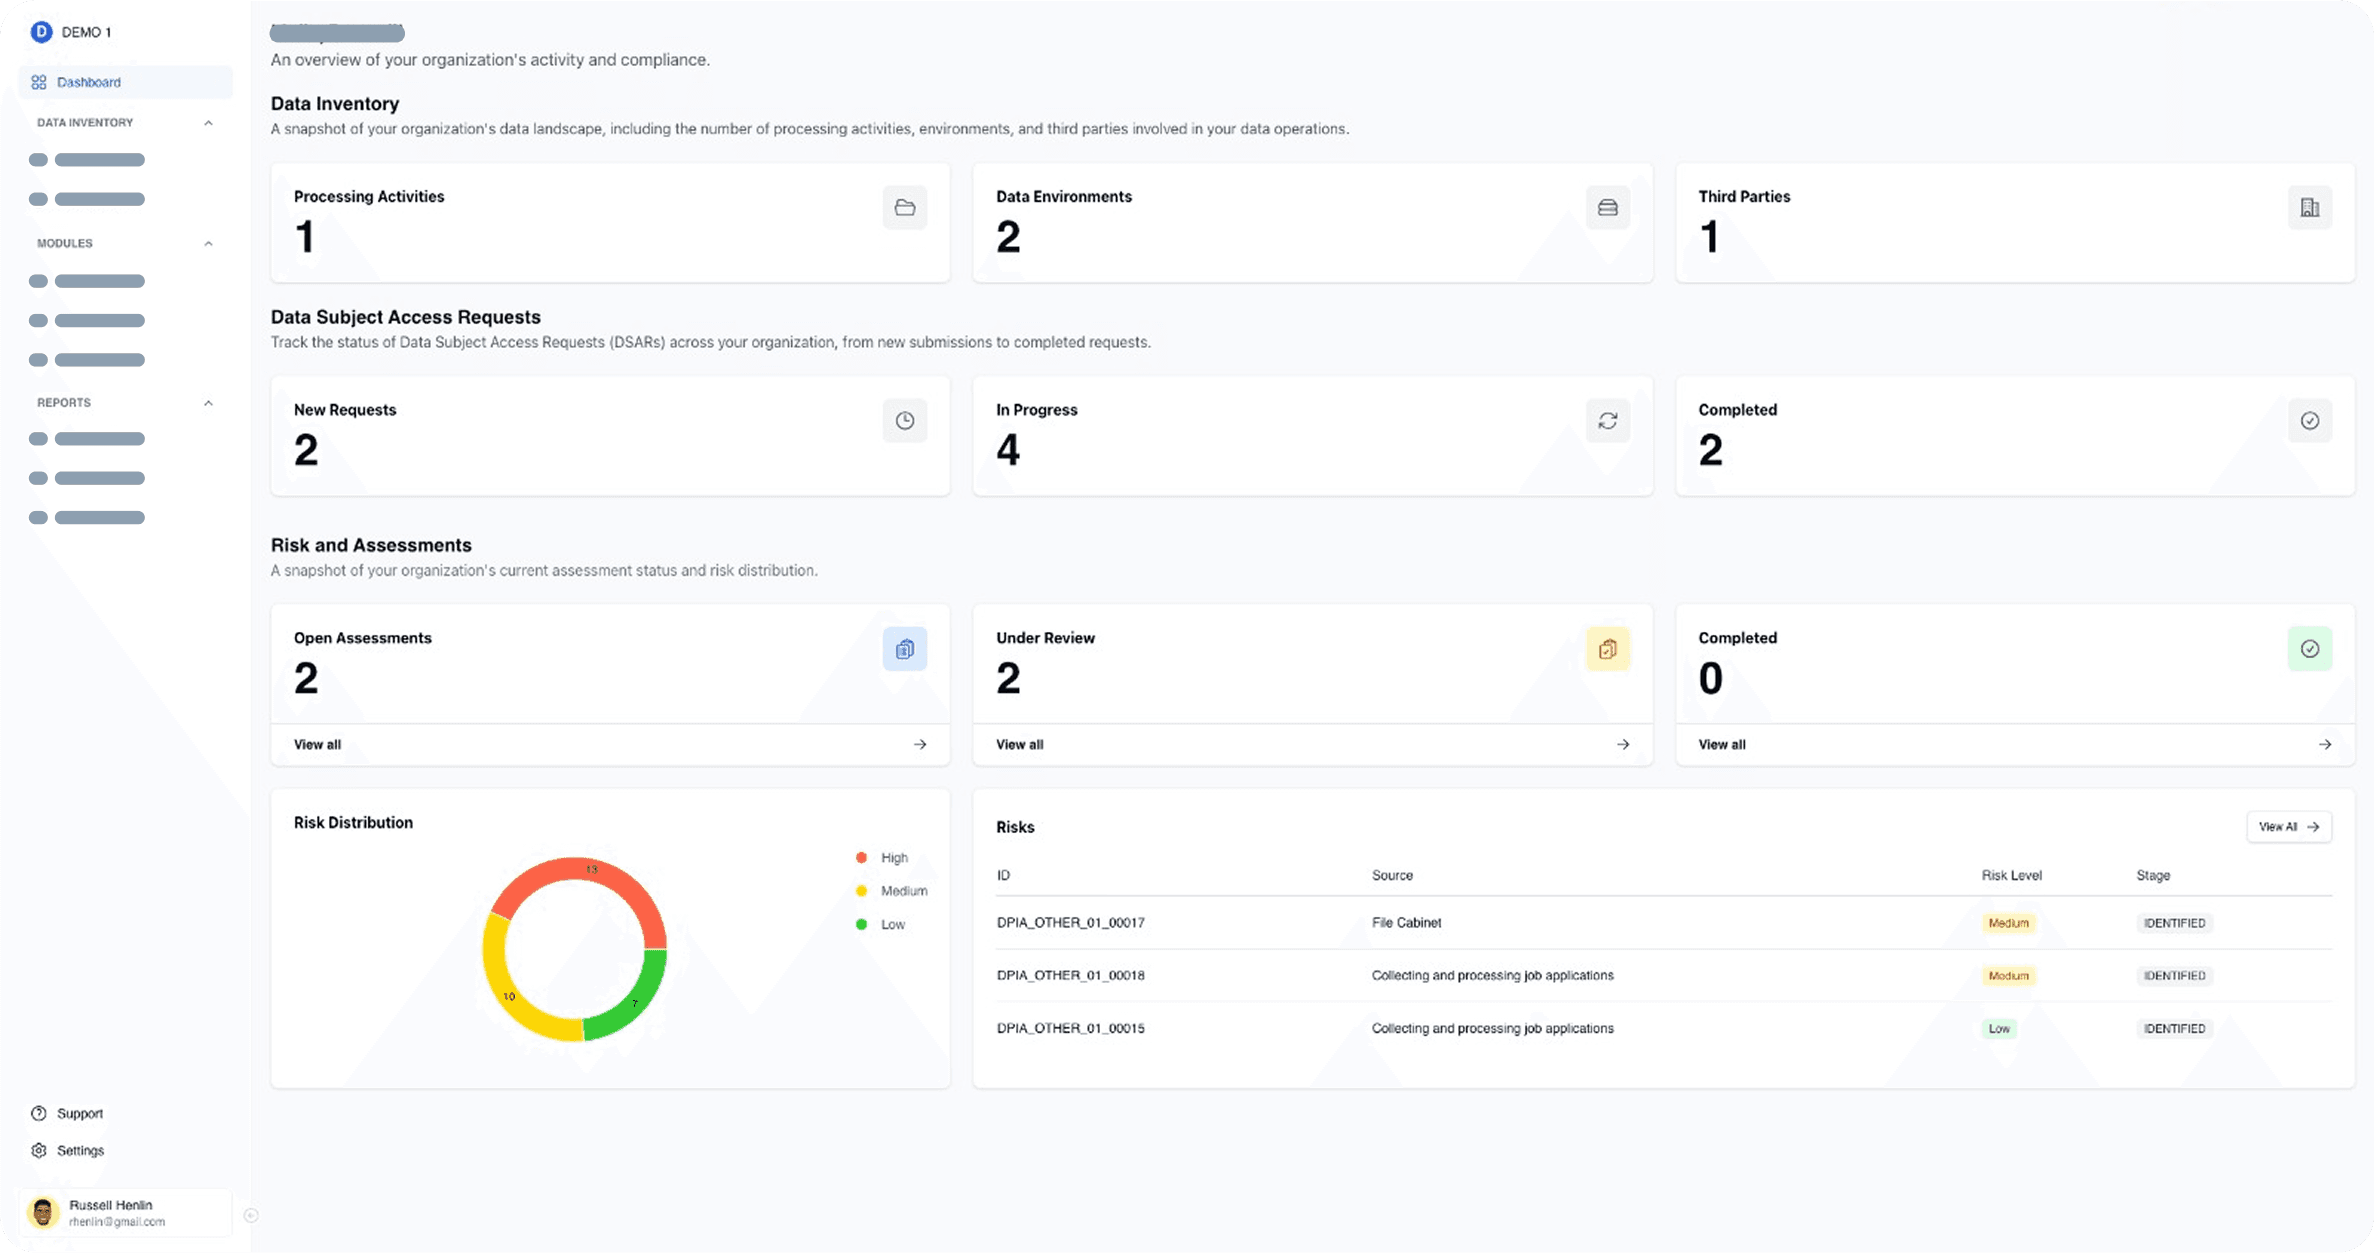
Task: Click the High legend red color dot
Action: [x=861, y=857]
